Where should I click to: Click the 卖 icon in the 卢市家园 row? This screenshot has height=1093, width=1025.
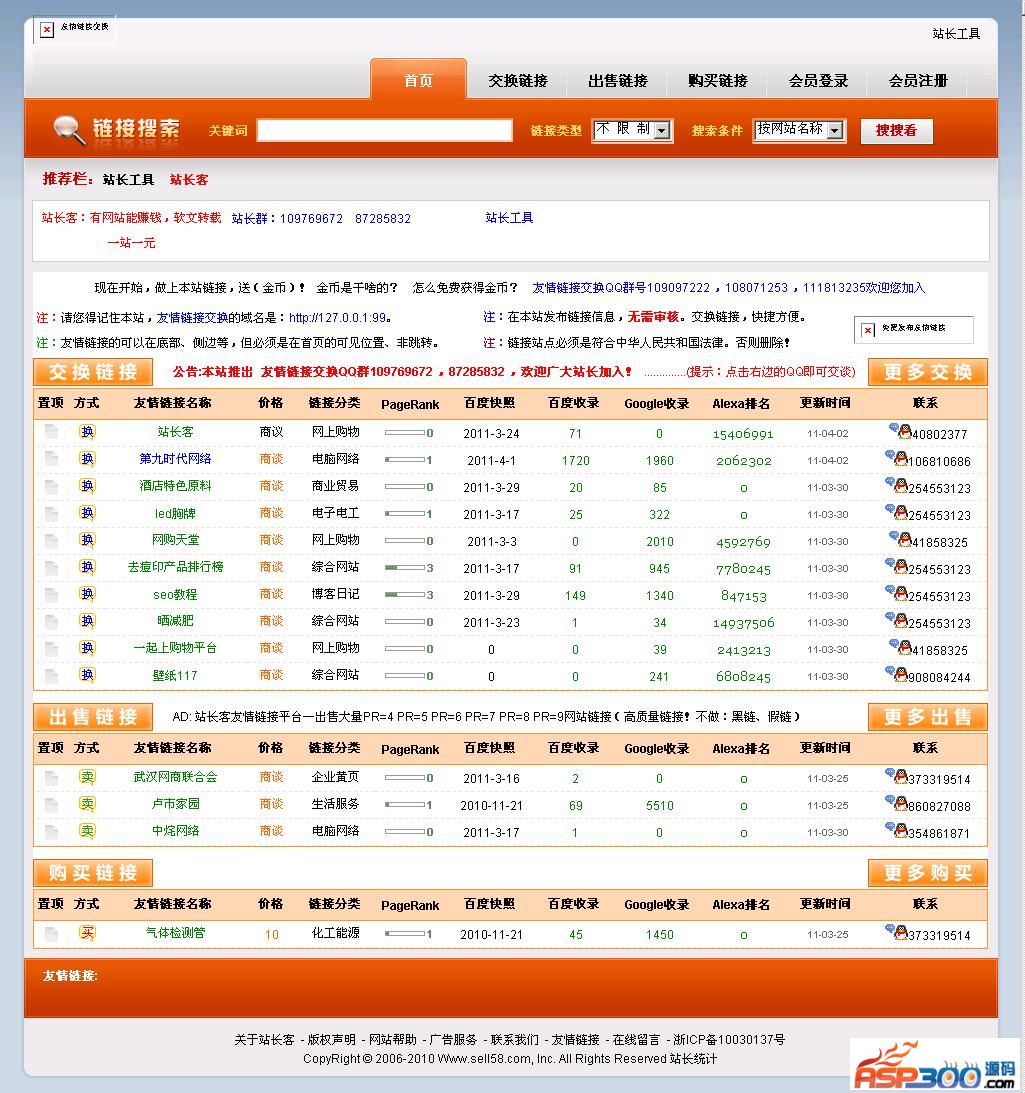click(x=86, y=804)
